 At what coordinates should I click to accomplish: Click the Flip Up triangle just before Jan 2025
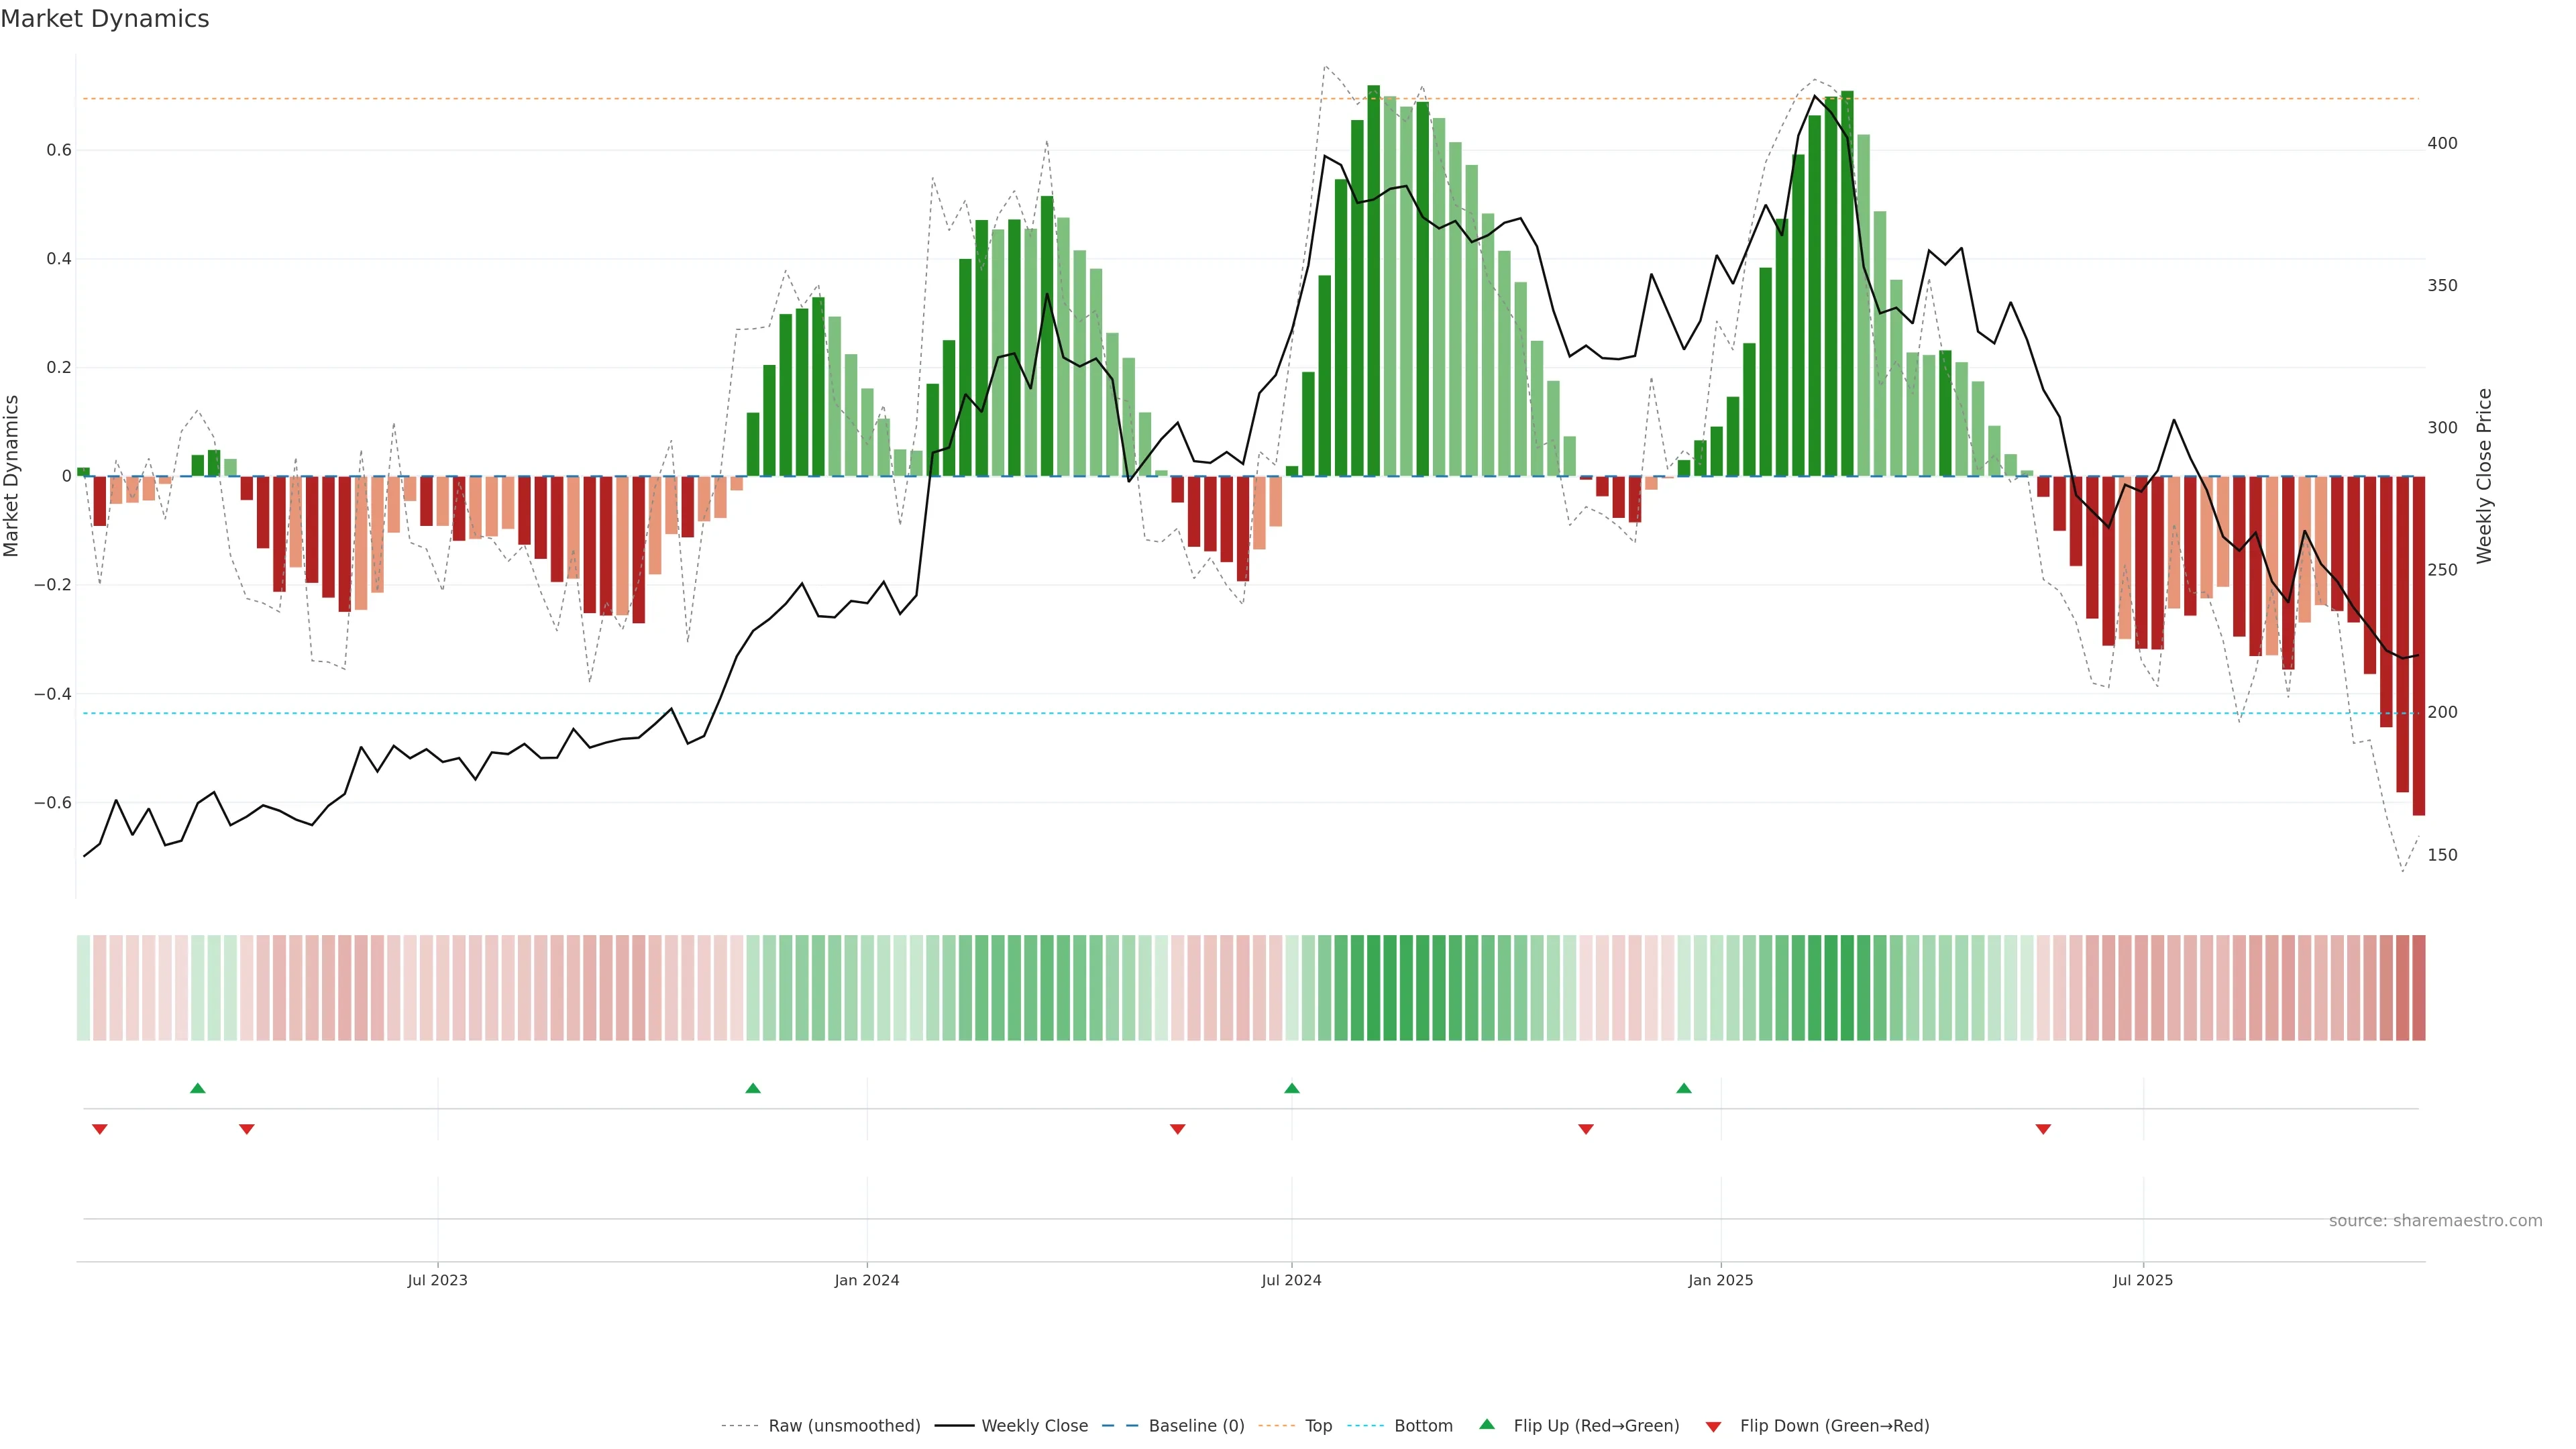[1684, 1088]
